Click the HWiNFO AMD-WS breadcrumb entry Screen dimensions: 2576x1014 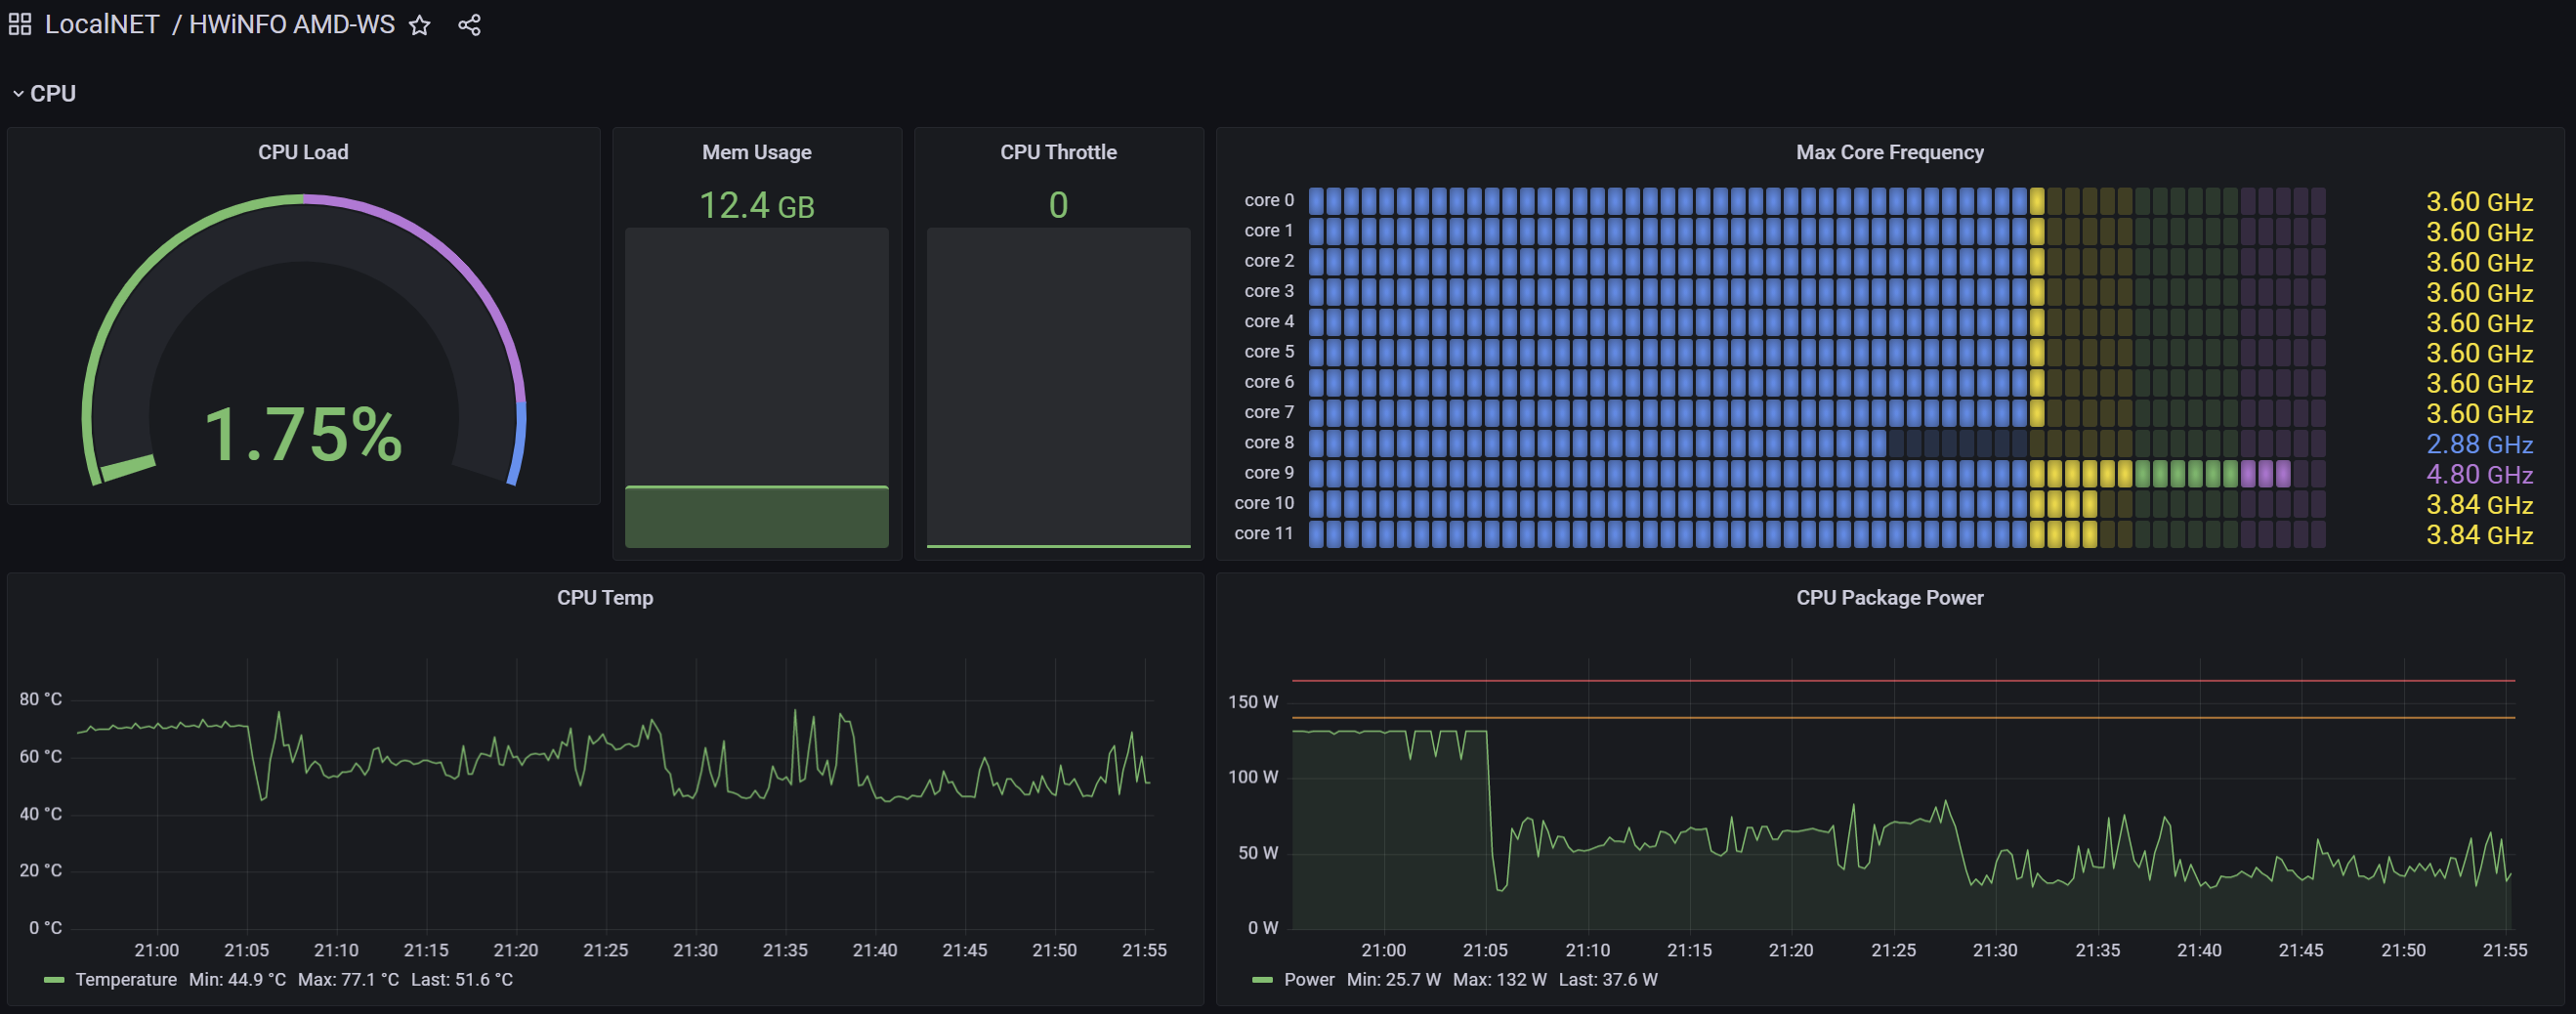[291, 24]
